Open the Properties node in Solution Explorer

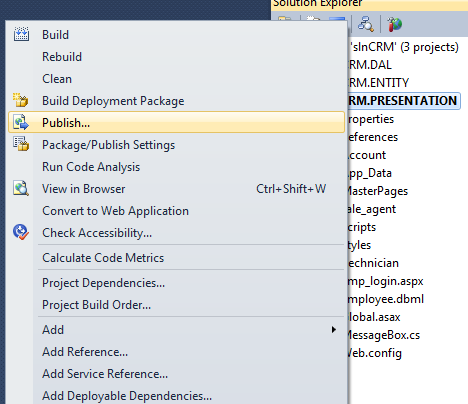[x=371, y=119]
